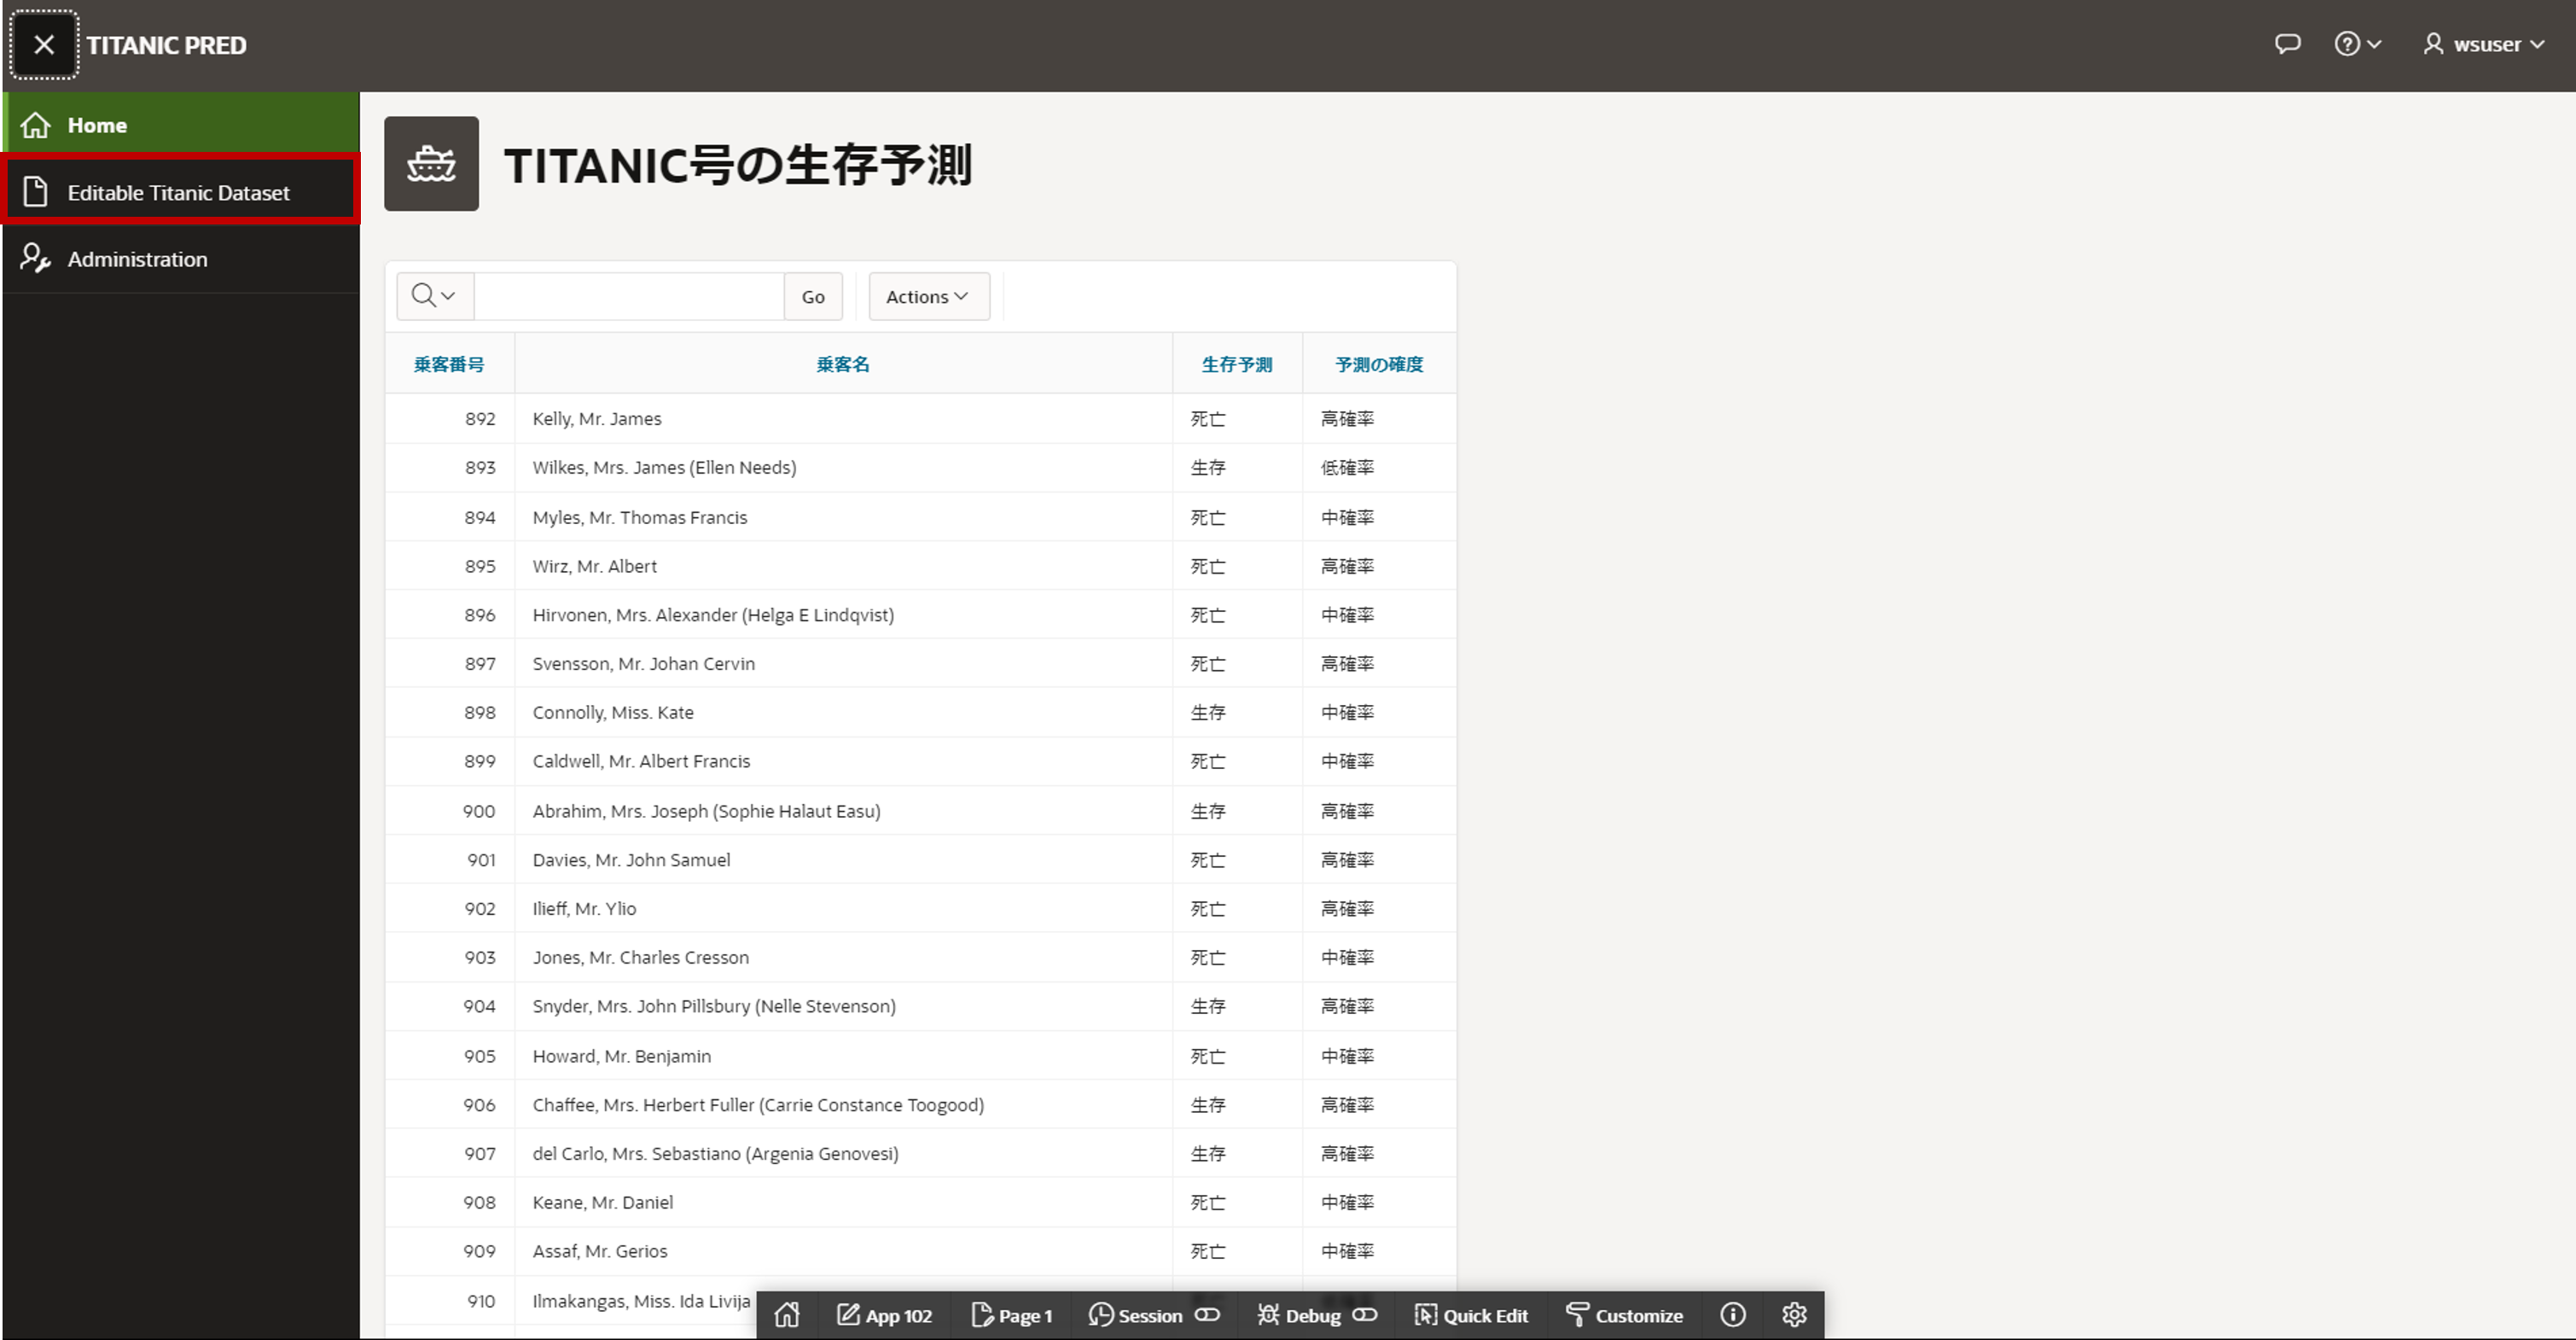
Task: Toggle the Debug switch in toolbar
Action: 1365,1315
